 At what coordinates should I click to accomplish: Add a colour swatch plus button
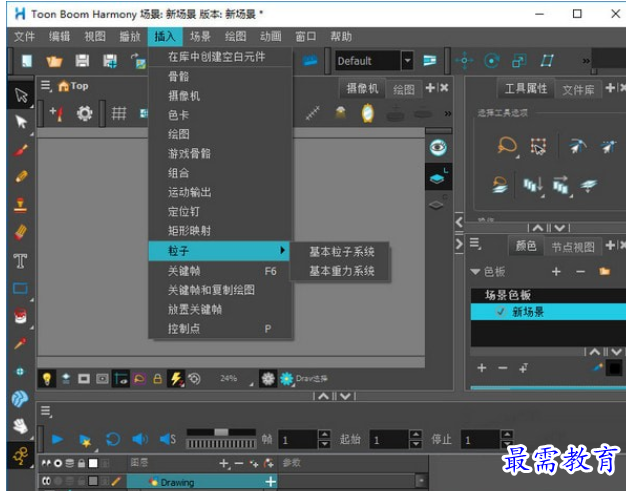482,368
